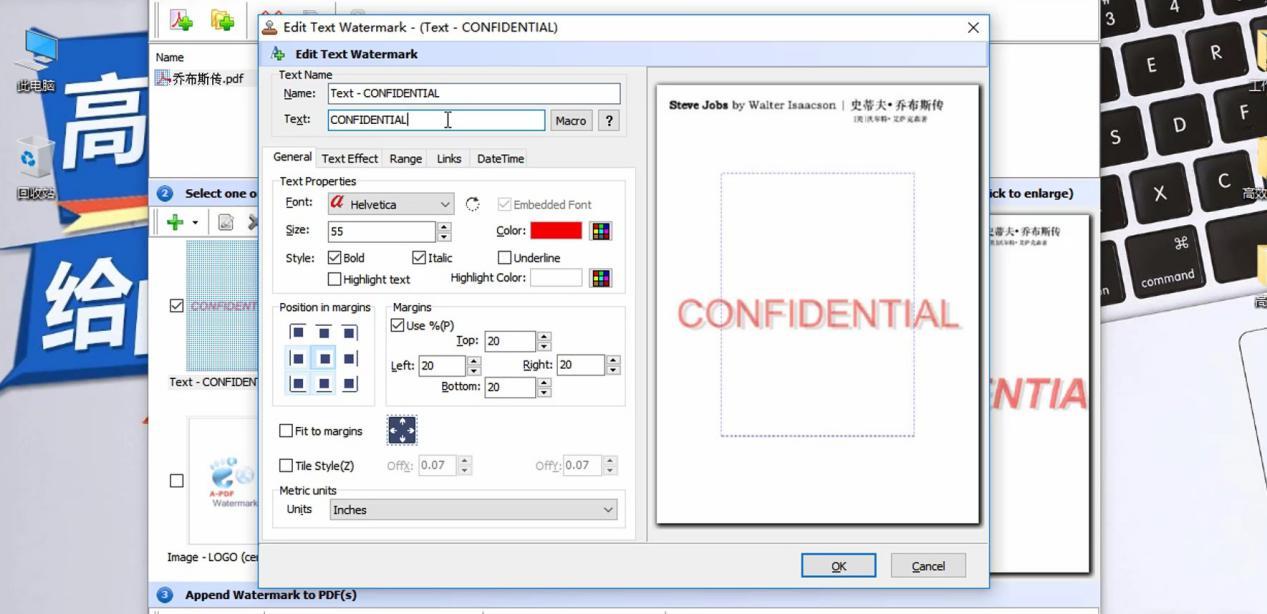Click the add PDF folder toolbar icon
The height and width of the screenshot is (614, 1267).
222,20
